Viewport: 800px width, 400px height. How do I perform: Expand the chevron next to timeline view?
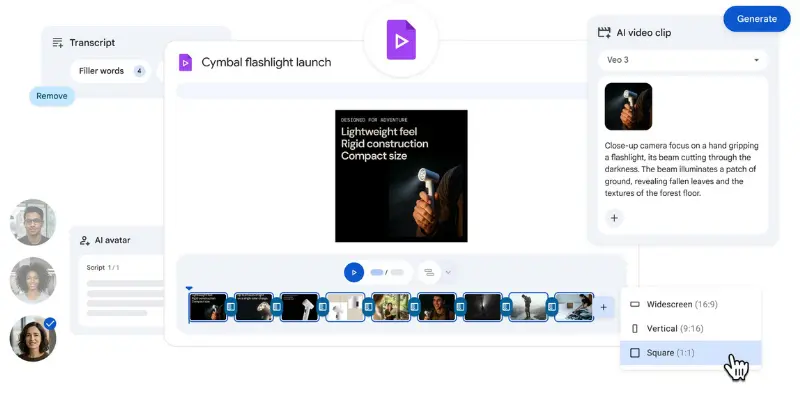[448, 272]
